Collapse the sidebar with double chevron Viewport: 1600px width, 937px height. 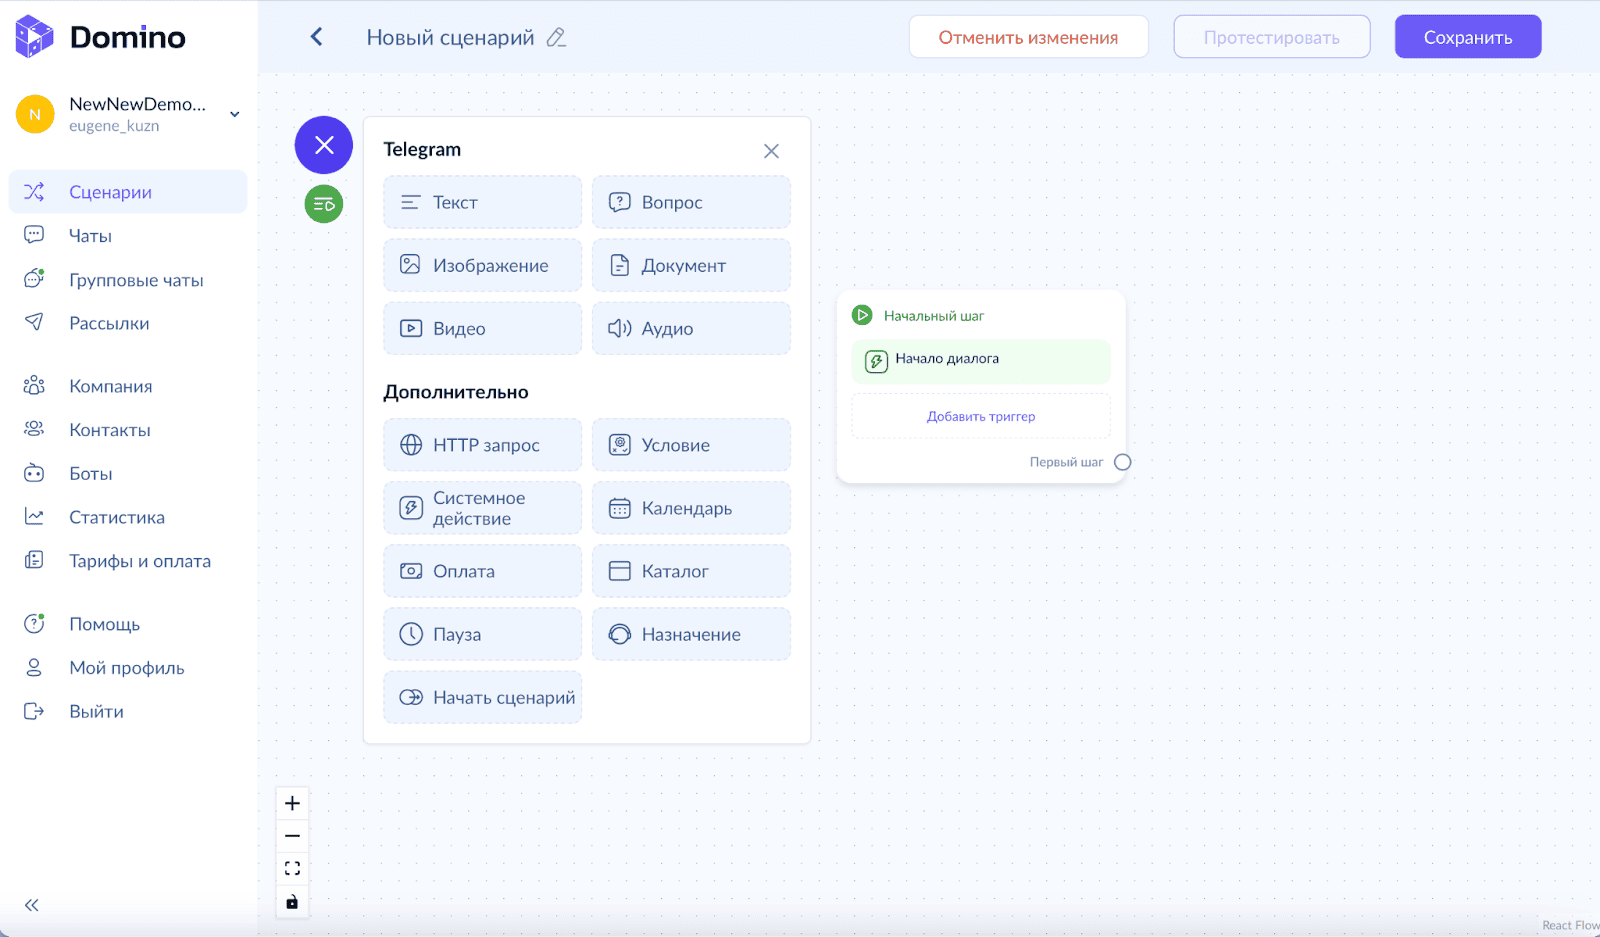(32, 905)
